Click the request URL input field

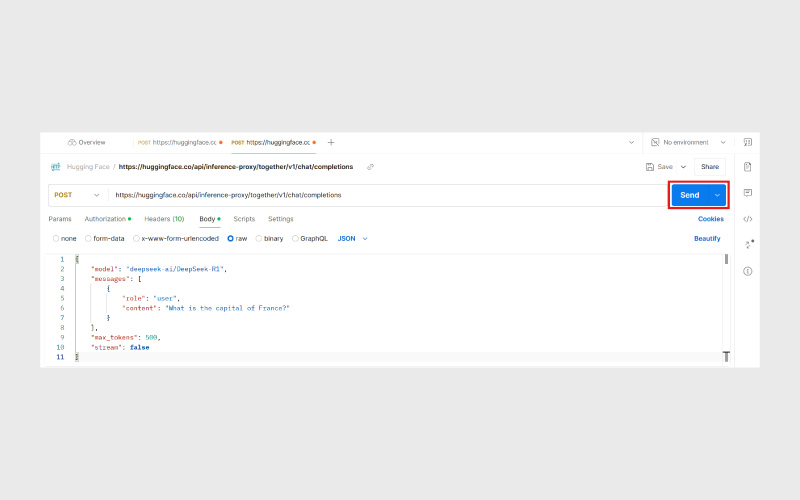[380, 195]
